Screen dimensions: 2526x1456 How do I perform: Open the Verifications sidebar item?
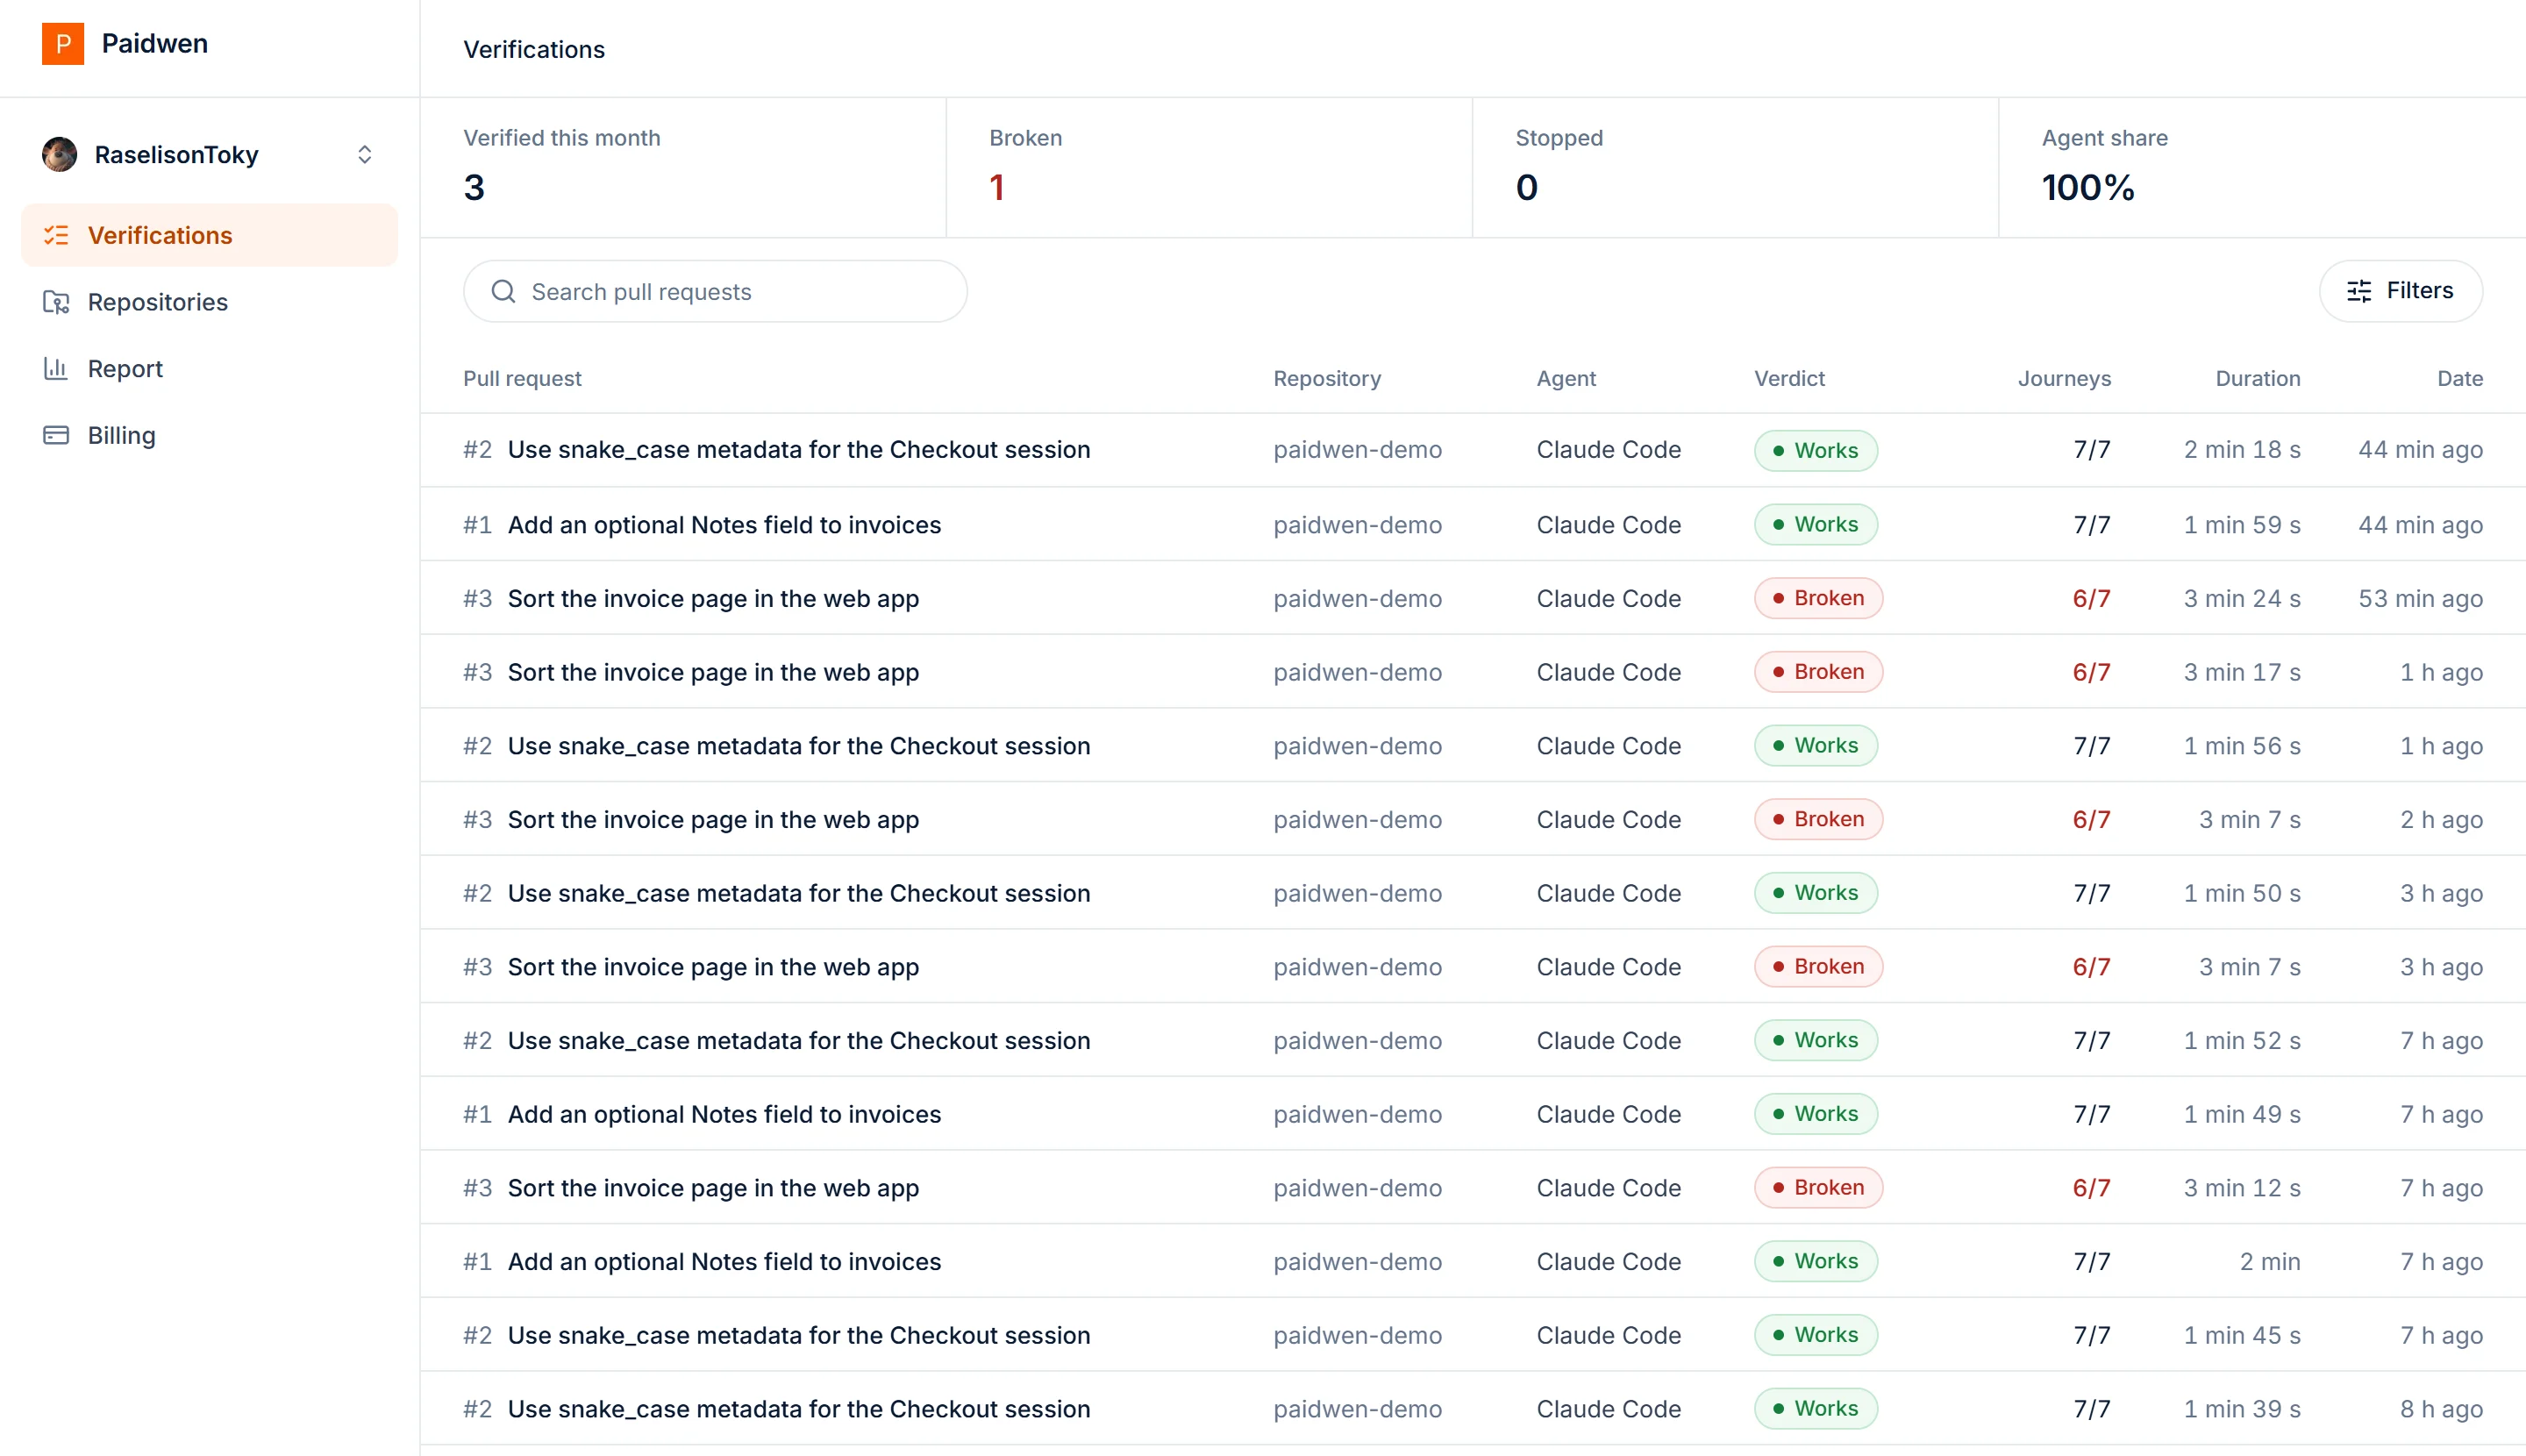pos(210,235)
